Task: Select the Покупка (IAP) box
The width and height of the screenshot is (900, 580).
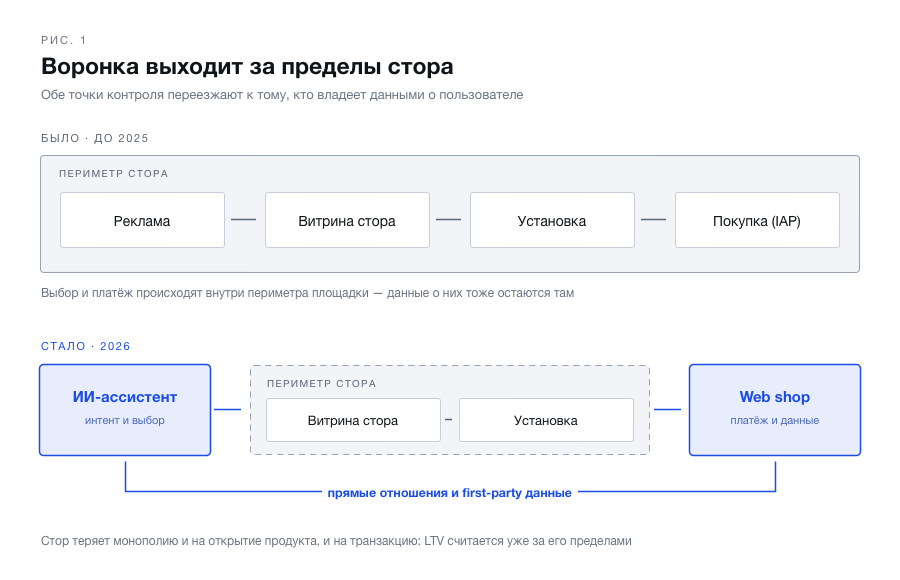Action: [757, 220]
